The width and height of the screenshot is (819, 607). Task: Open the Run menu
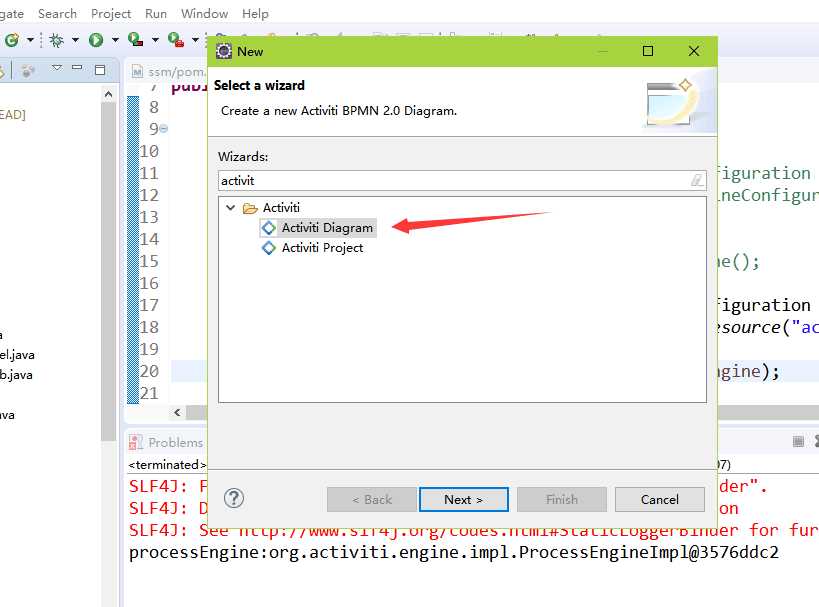tap(156, 14)
